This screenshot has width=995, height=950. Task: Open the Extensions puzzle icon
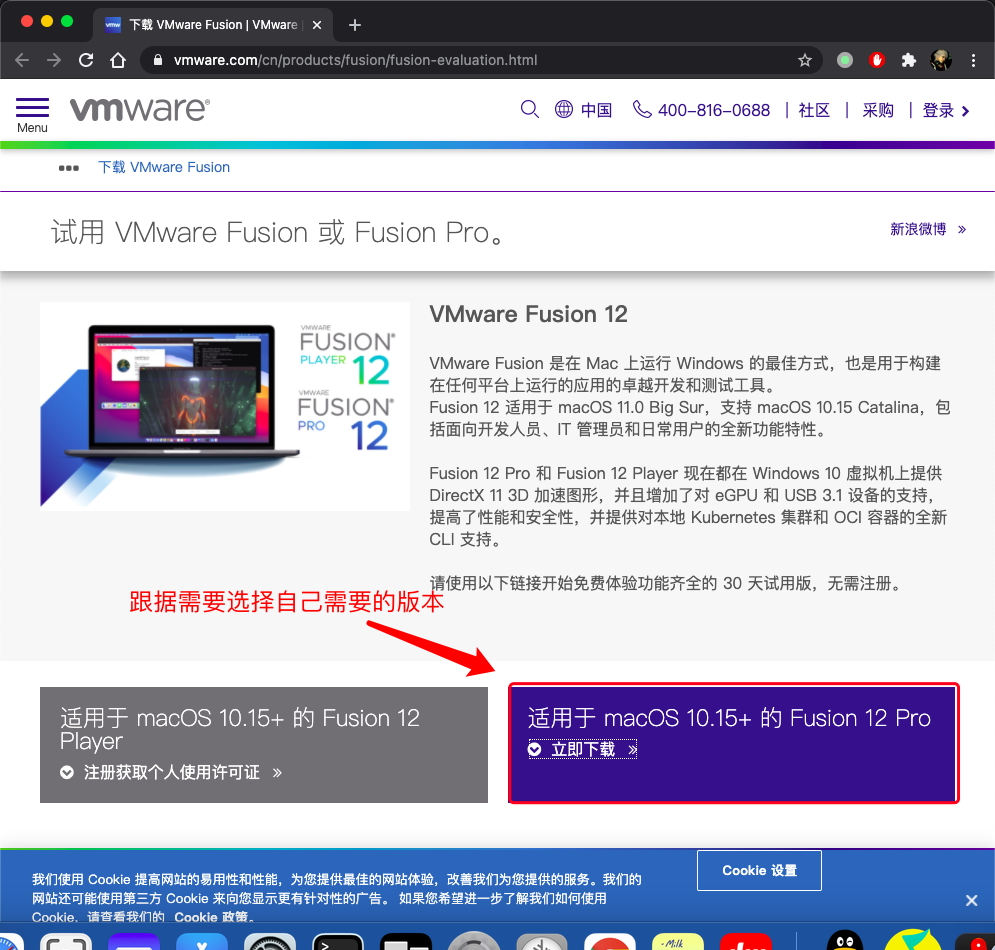coord(909,60)
